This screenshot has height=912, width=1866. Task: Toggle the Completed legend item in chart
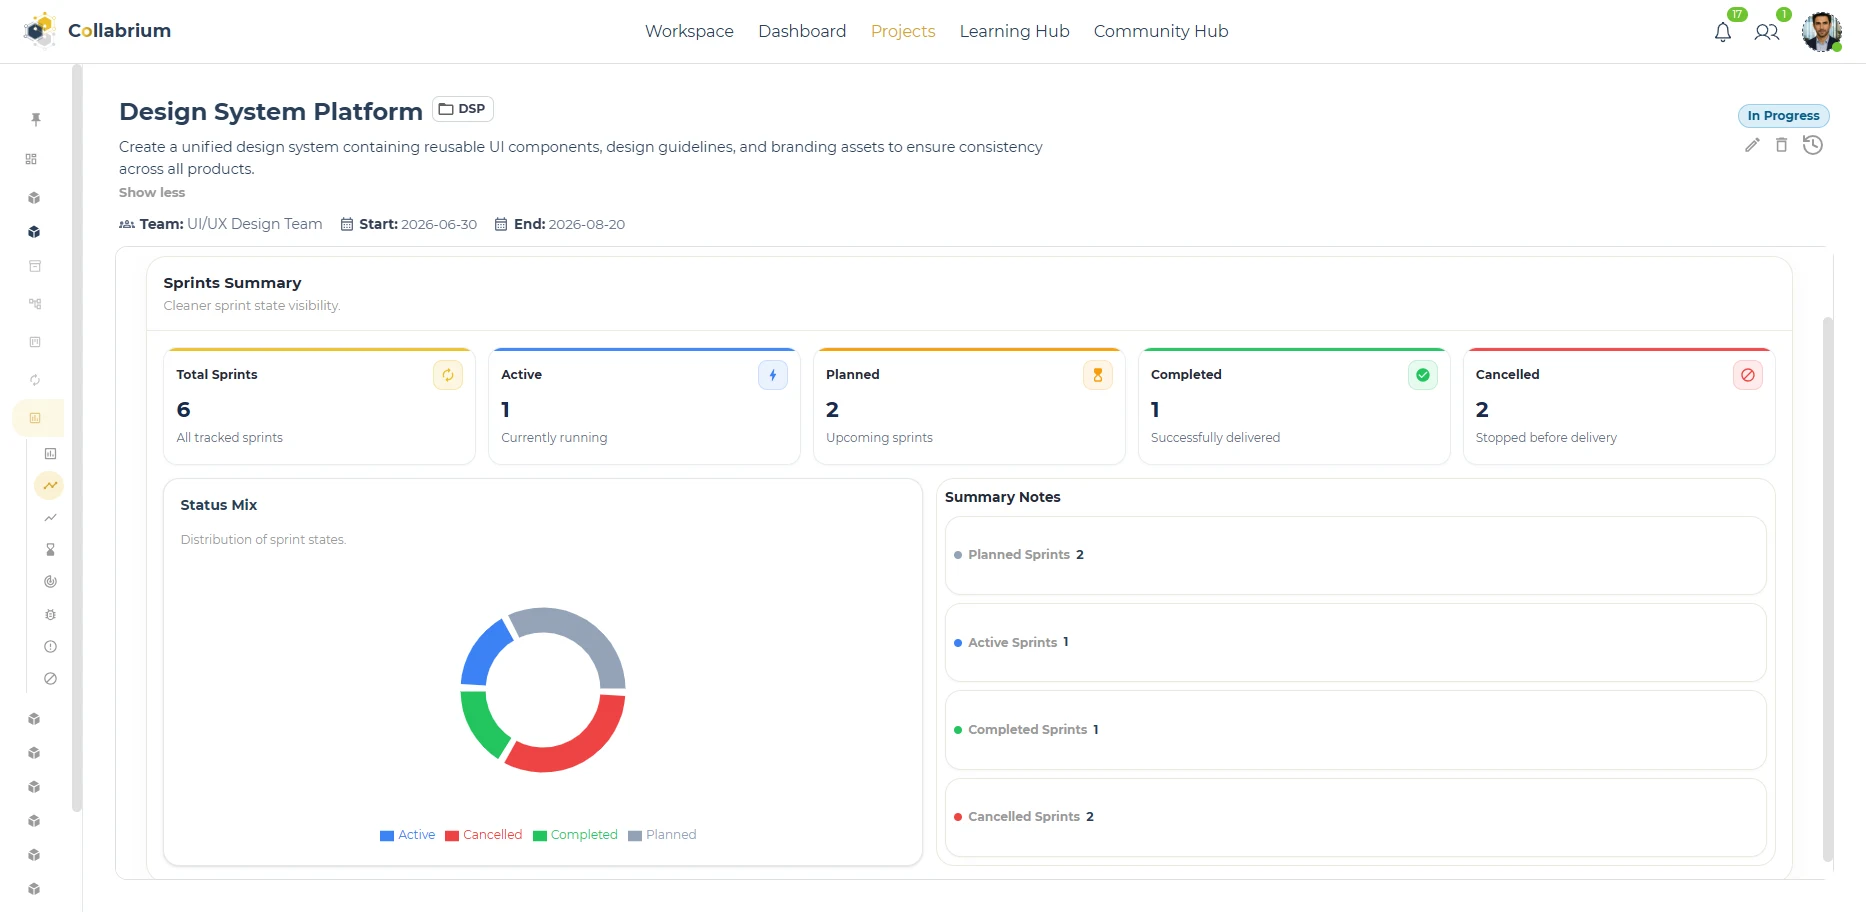coord(575,835)
